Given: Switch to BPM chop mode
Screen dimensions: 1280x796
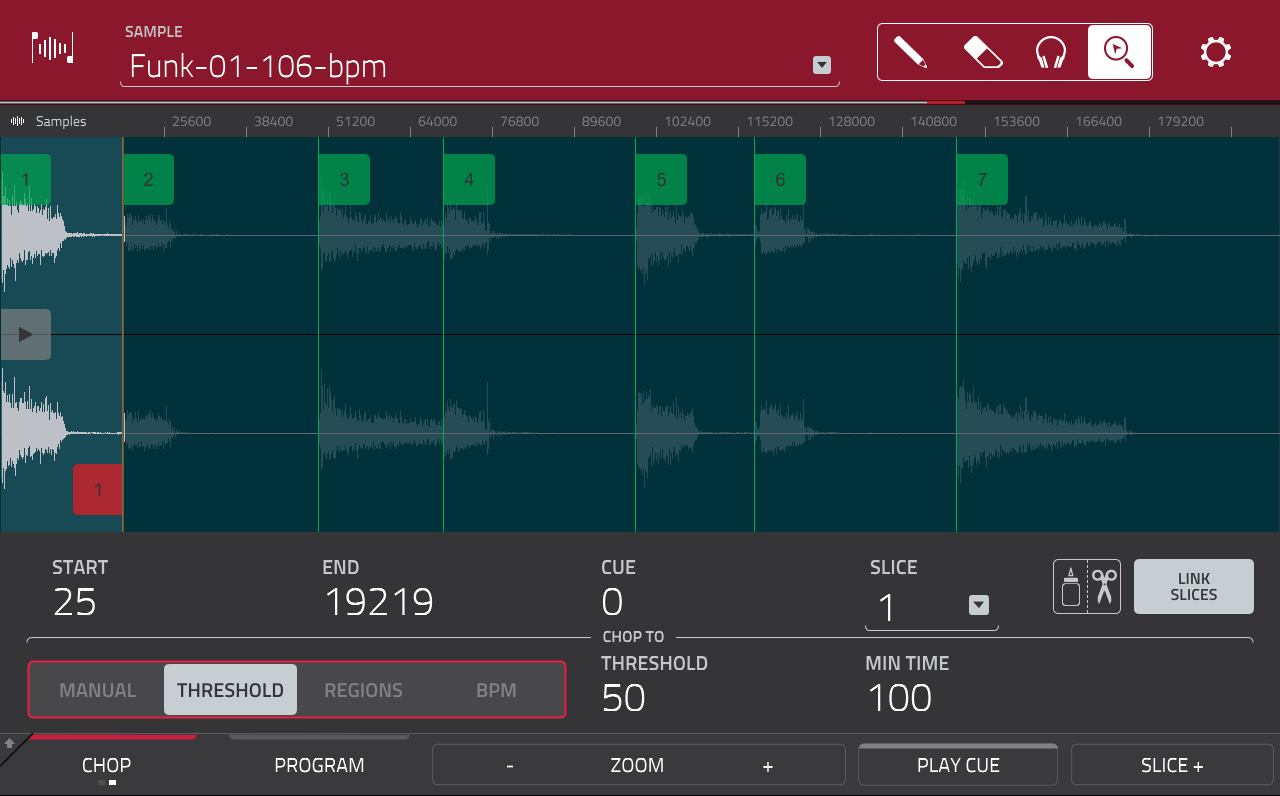Looking at the screenshot, I should [497, 689].
